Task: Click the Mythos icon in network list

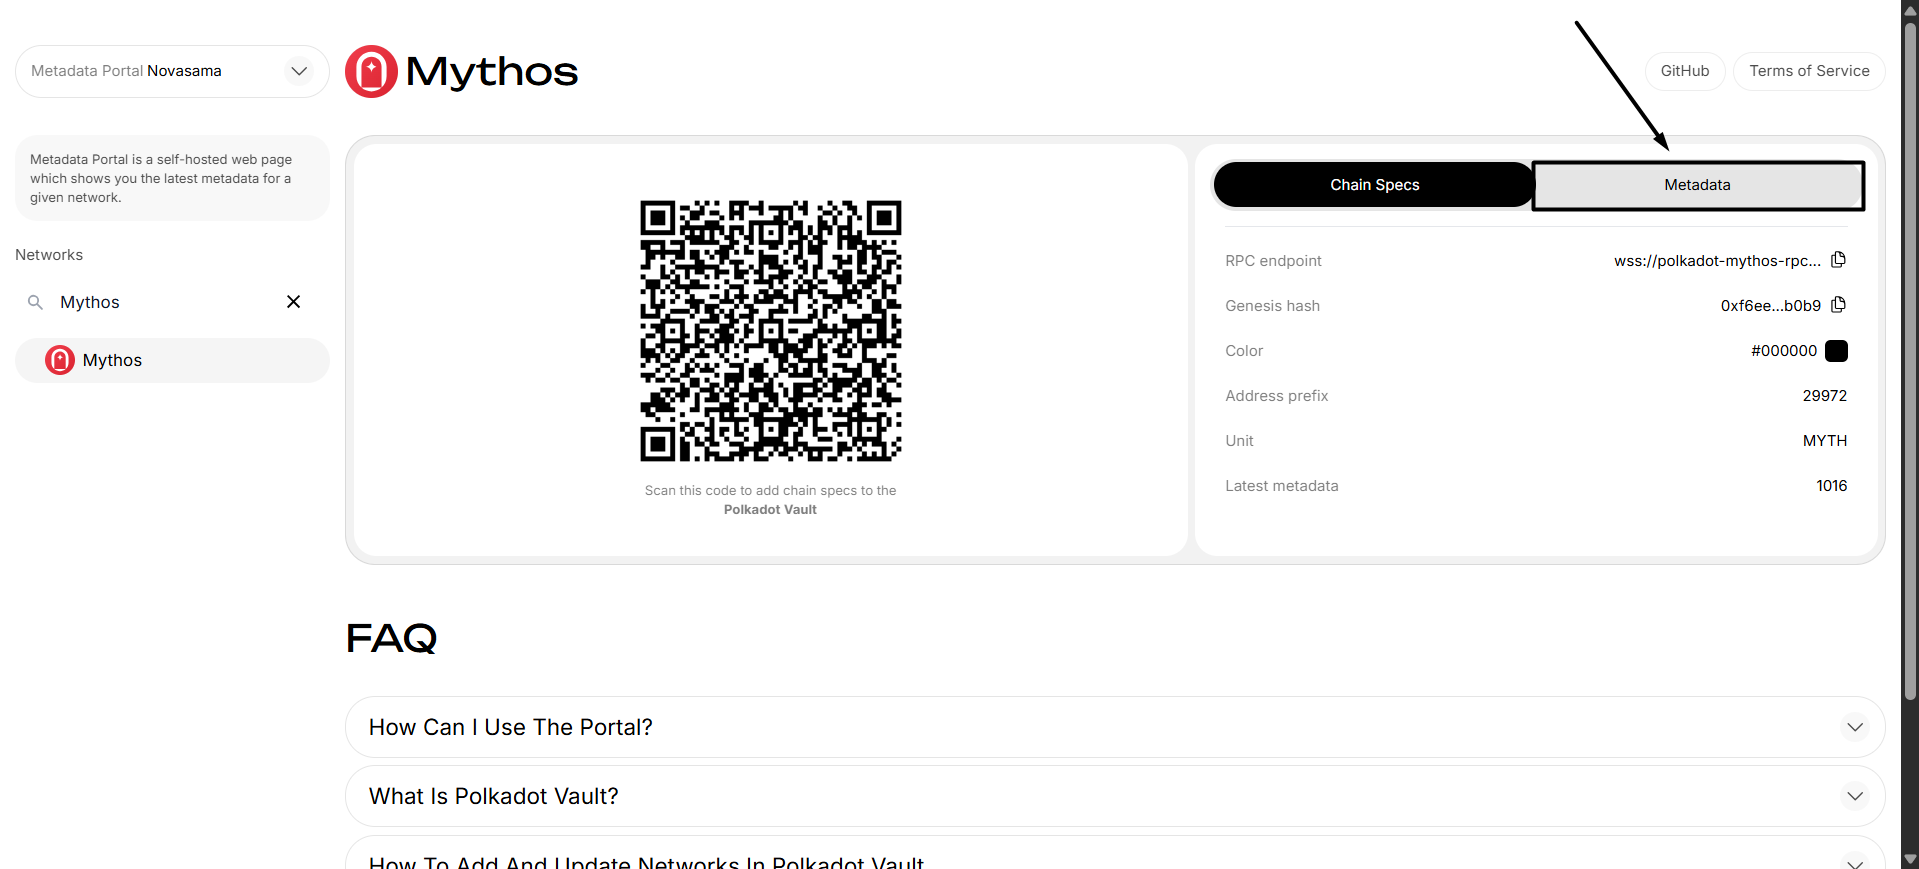Action: coord(60,360)
